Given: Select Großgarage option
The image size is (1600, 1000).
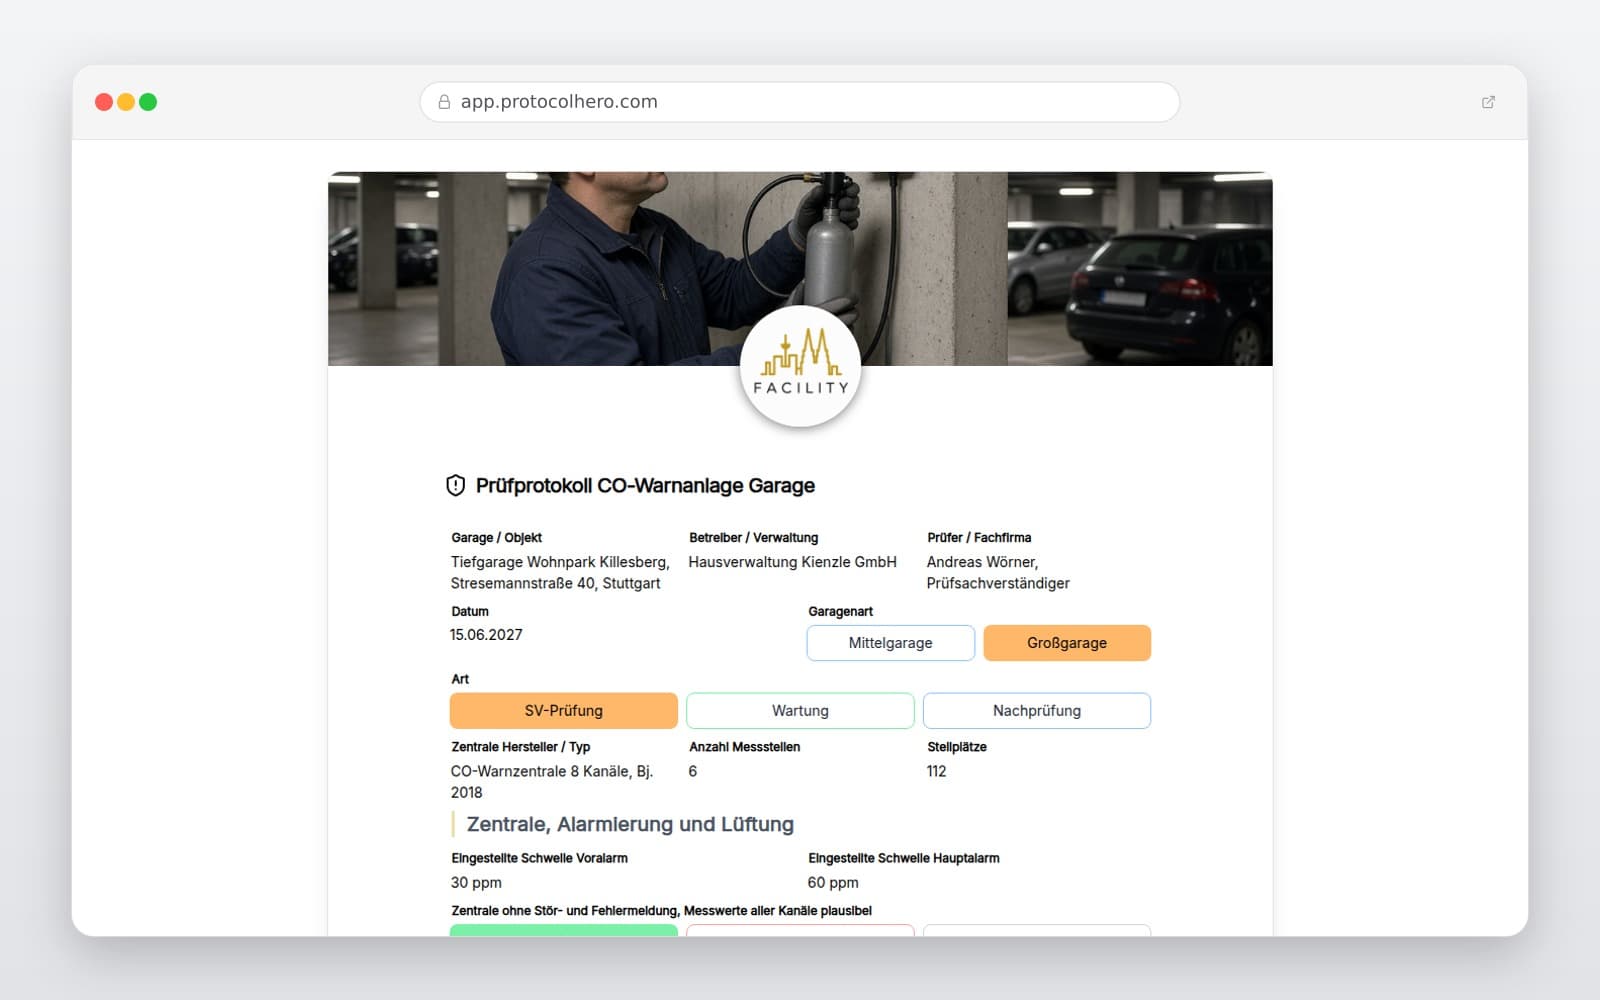Looking at the screenshot, I should 1067,643.
